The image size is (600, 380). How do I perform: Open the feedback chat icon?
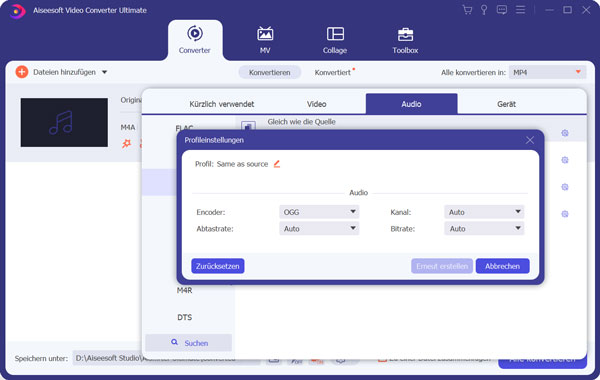click(502, 10)
